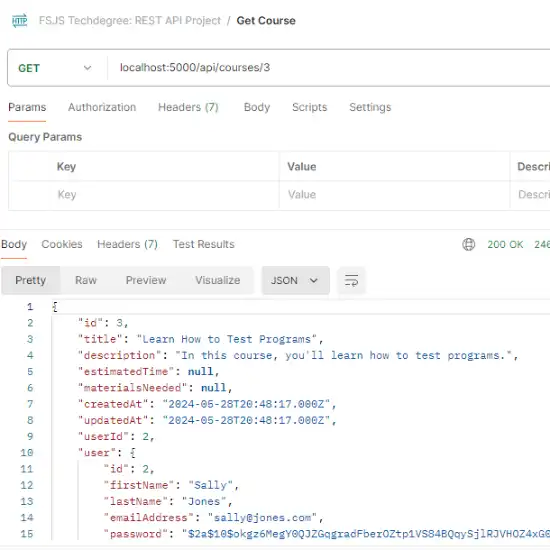Open the Settings tab
550x550 pixels.
coord(370,107)
